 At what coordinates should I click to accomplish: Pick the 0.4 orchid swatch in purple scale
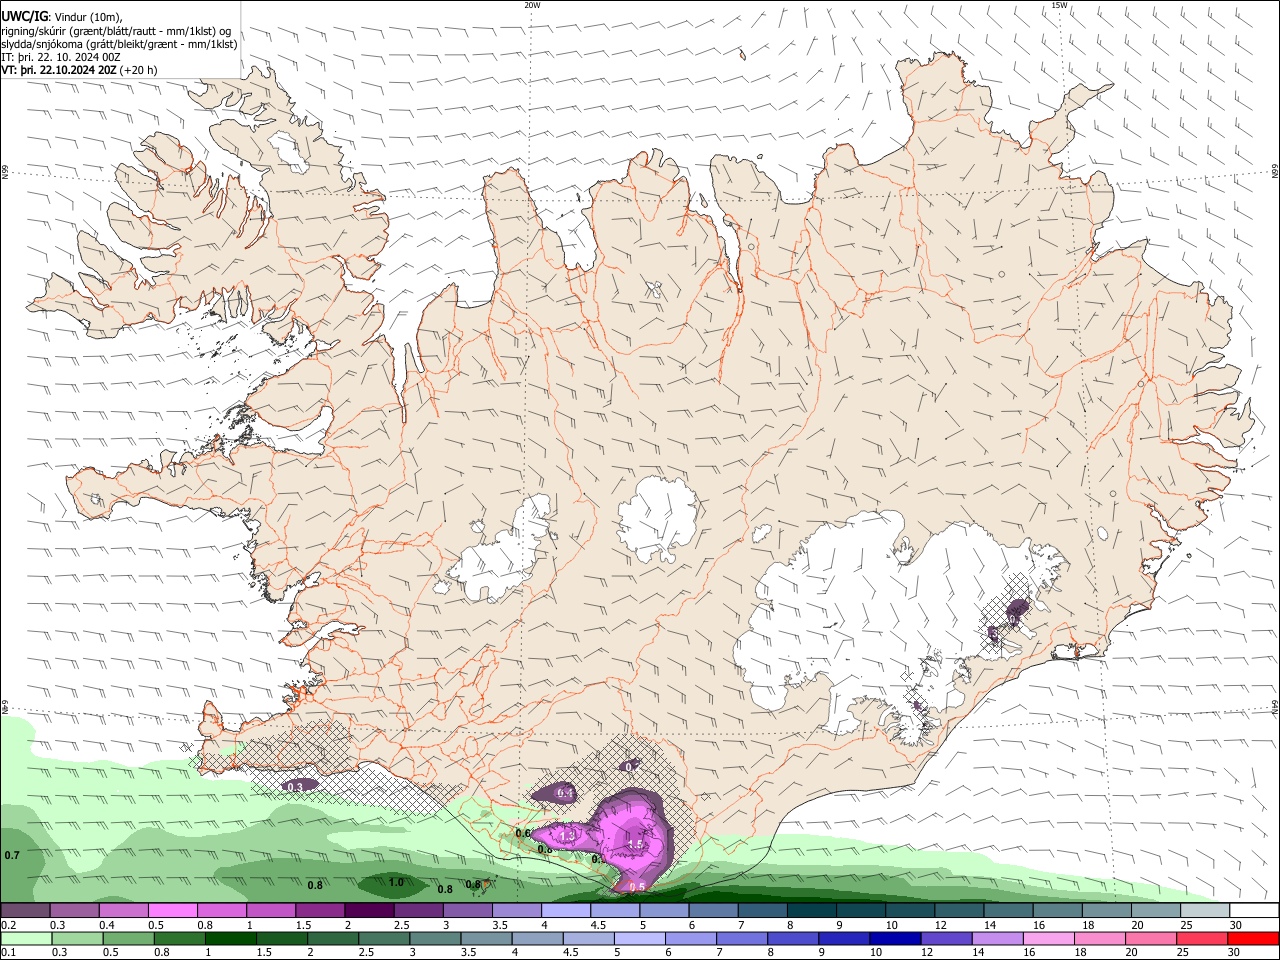(x=123, y=911)
